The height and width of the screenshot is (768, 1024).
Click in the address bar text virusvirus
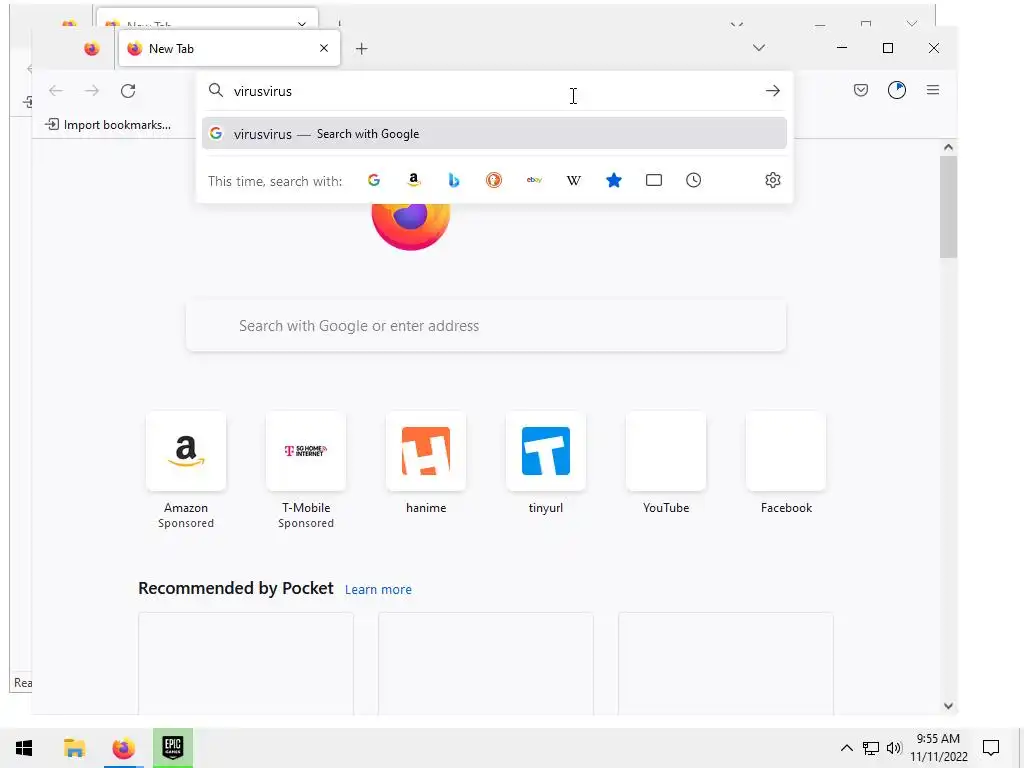(263, 91)
